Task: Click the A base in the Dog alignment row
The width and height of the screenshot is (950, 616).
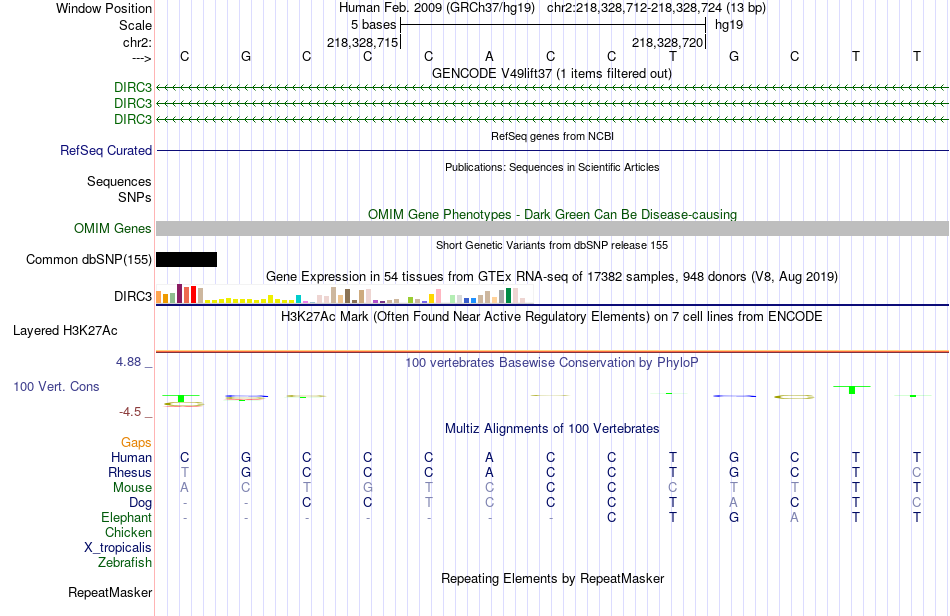Action: (x=734, y=503)
